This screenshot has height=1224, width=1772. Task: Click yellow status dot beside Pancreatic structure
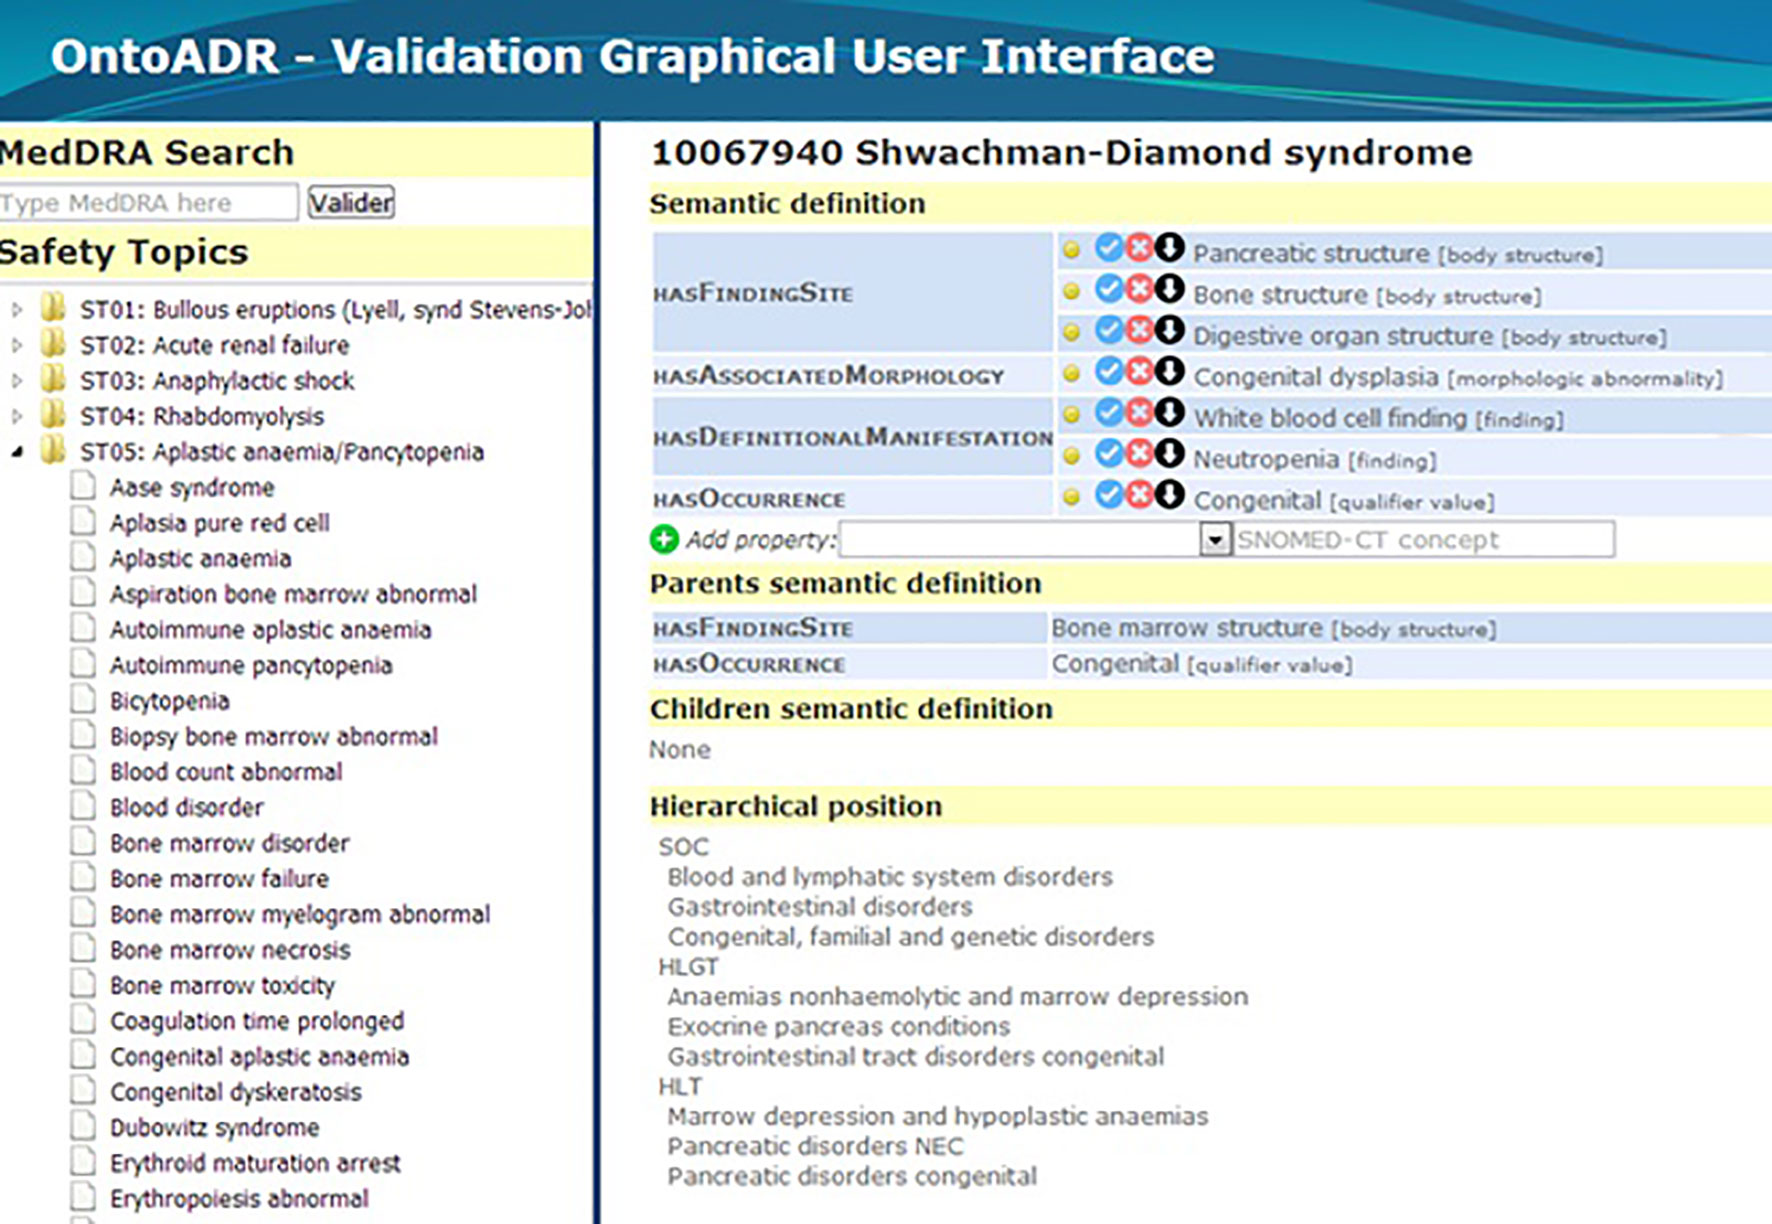pyautogui.click(x=1071, y=250)
